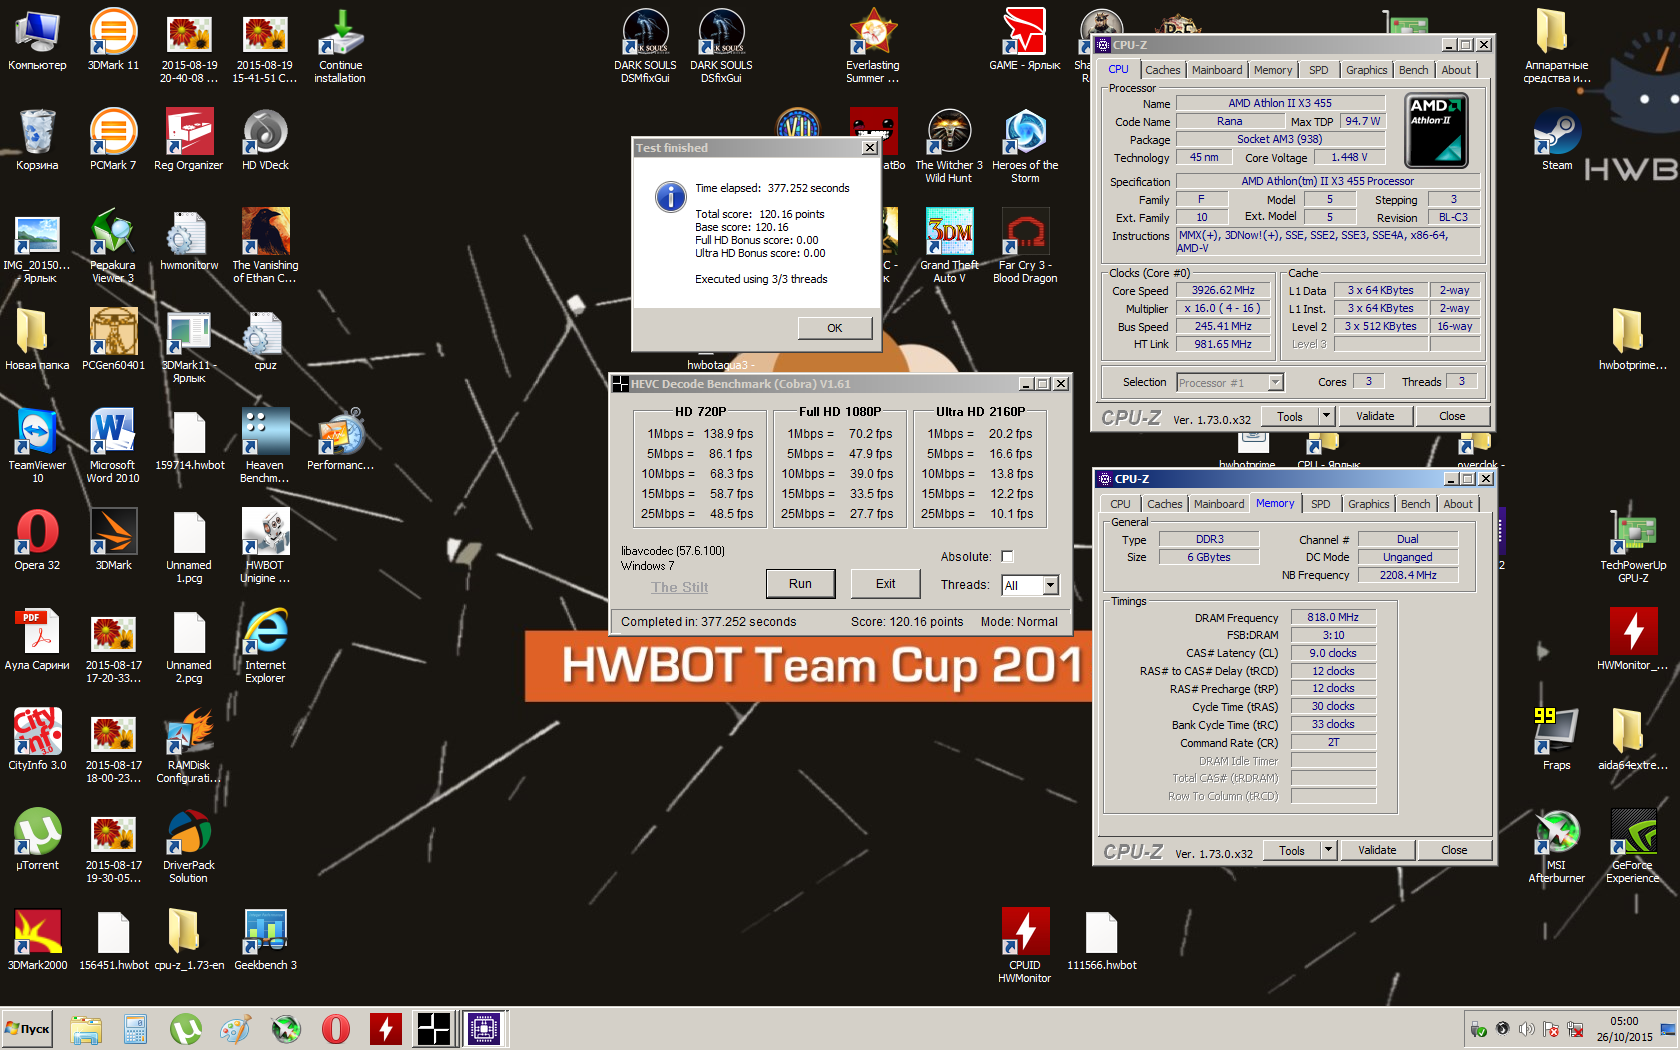Launch Grand Theft Auto V shortcut
The height and width of the screenshot is (1050, 1680).
[949, 246]
